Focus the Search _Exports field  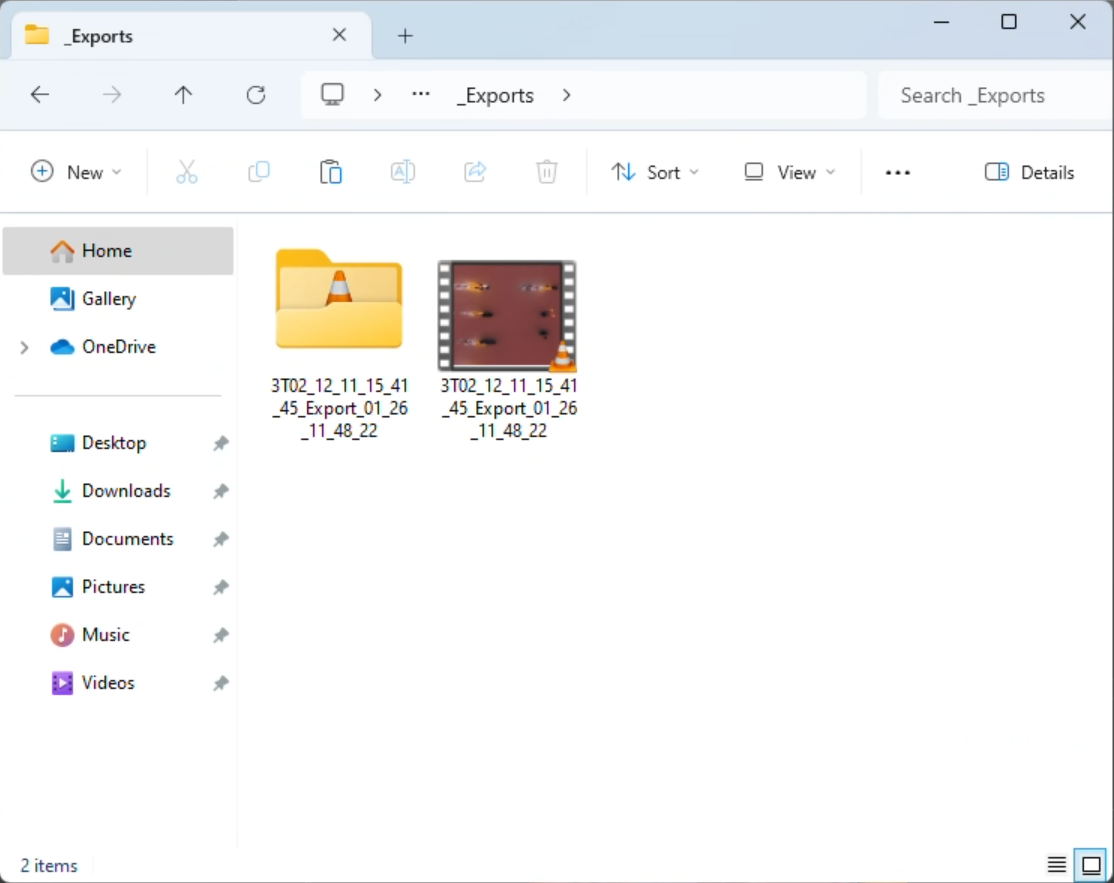pyautogui.click(x=995, y=95)
